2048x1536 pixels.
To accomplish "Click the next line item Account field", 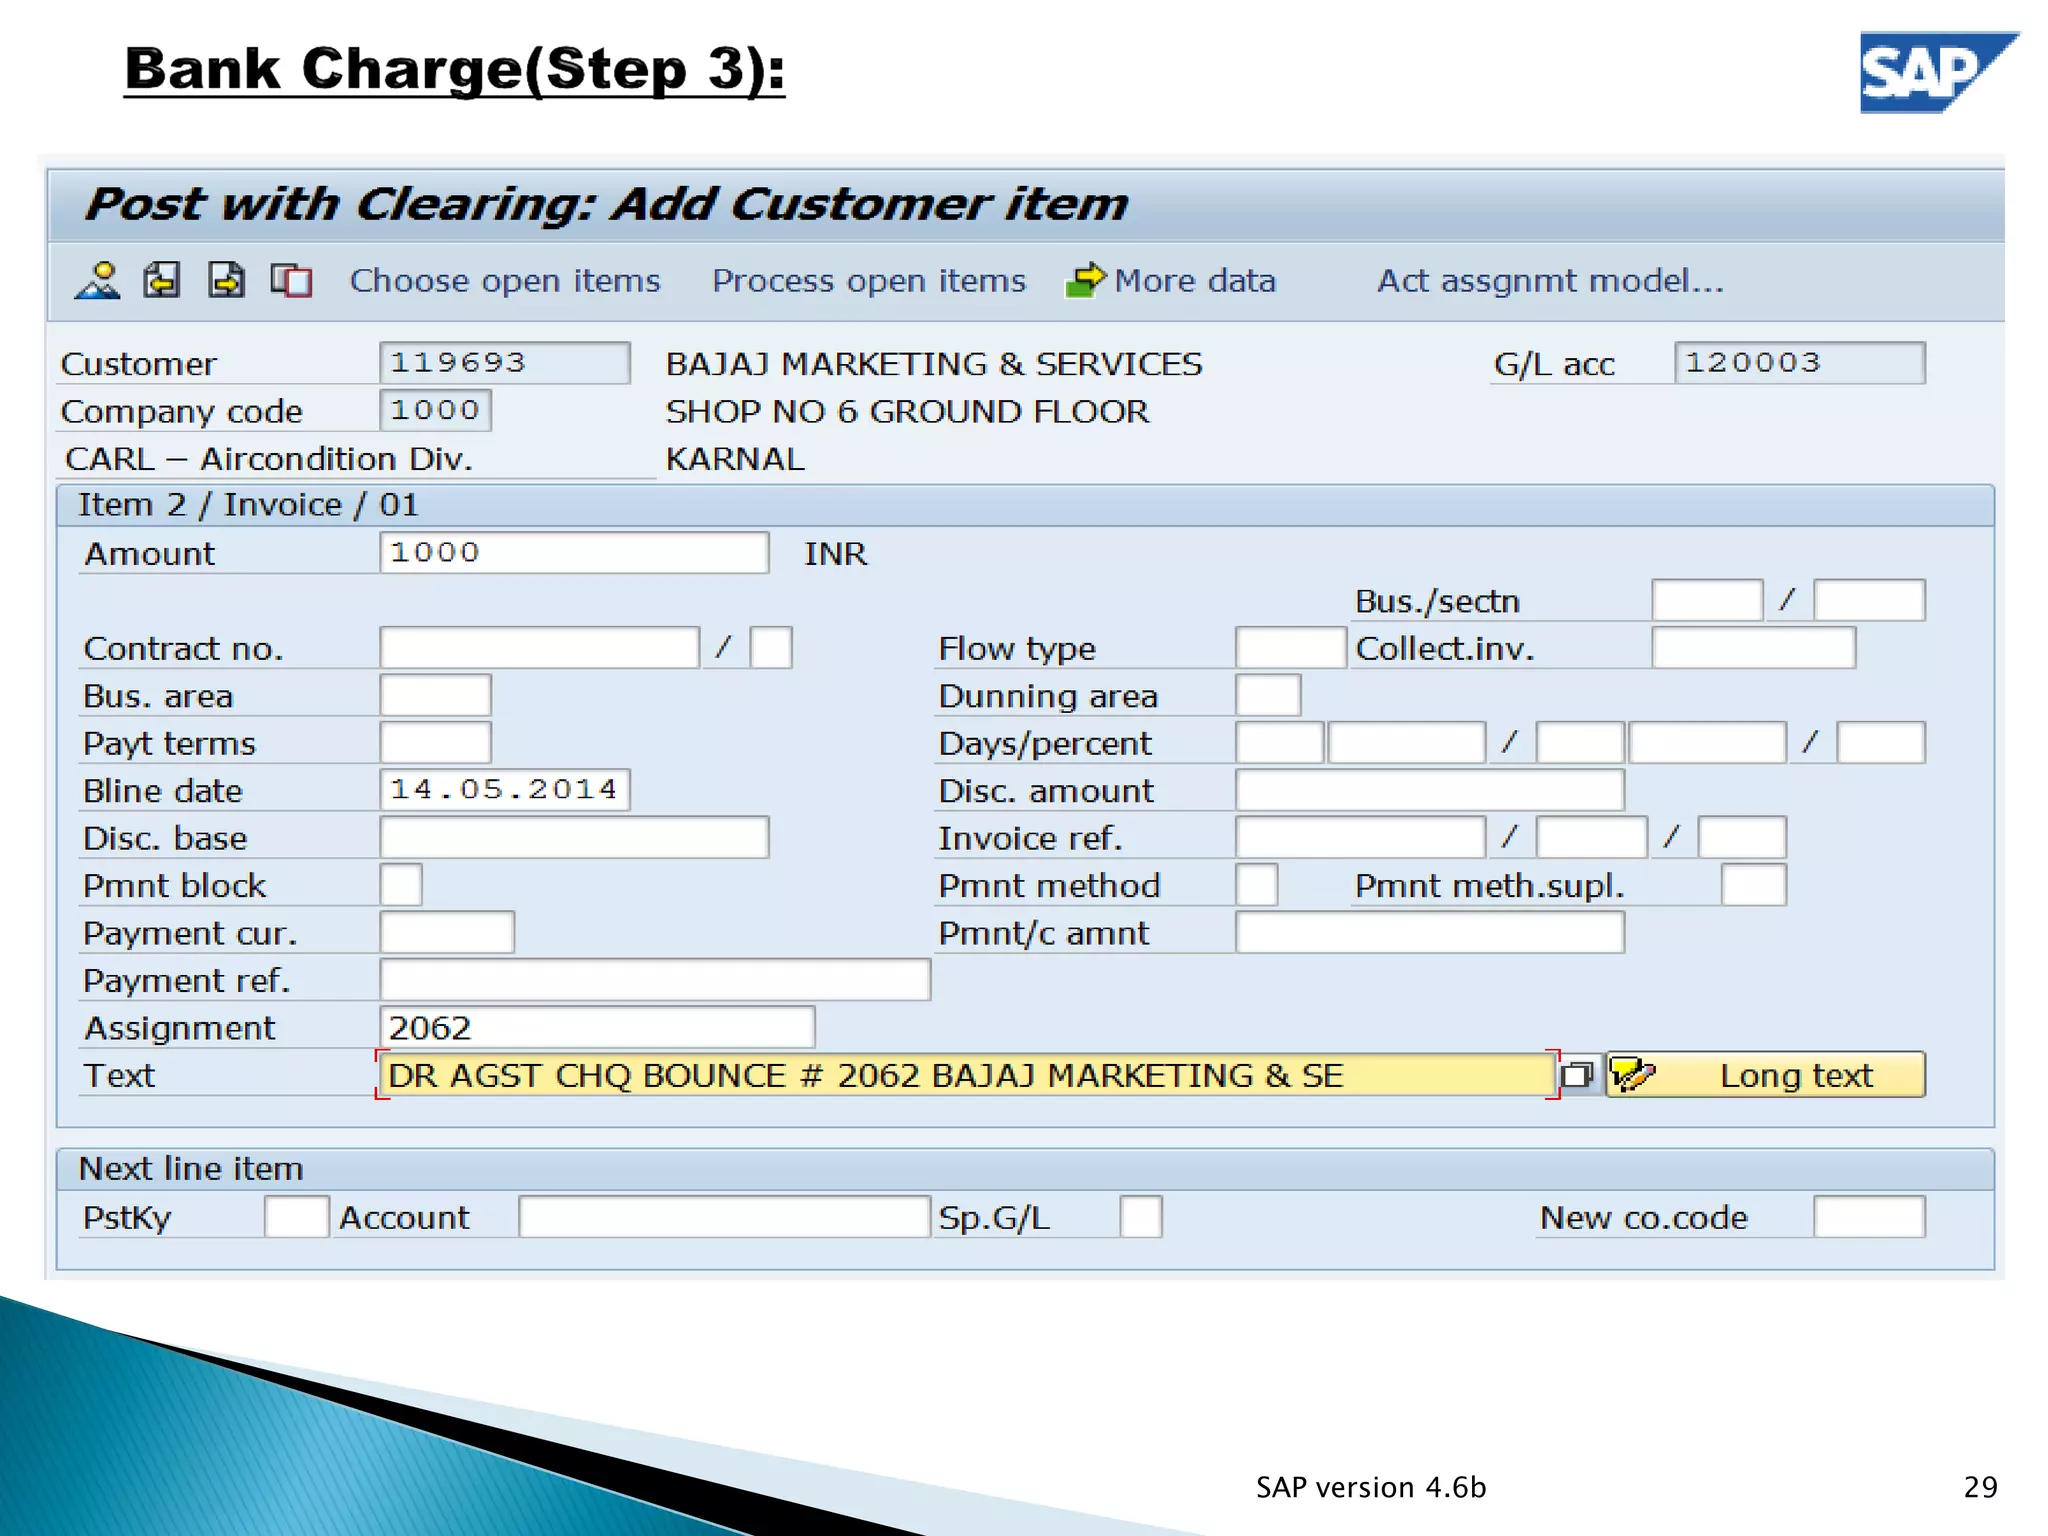I will (724, 1217).
